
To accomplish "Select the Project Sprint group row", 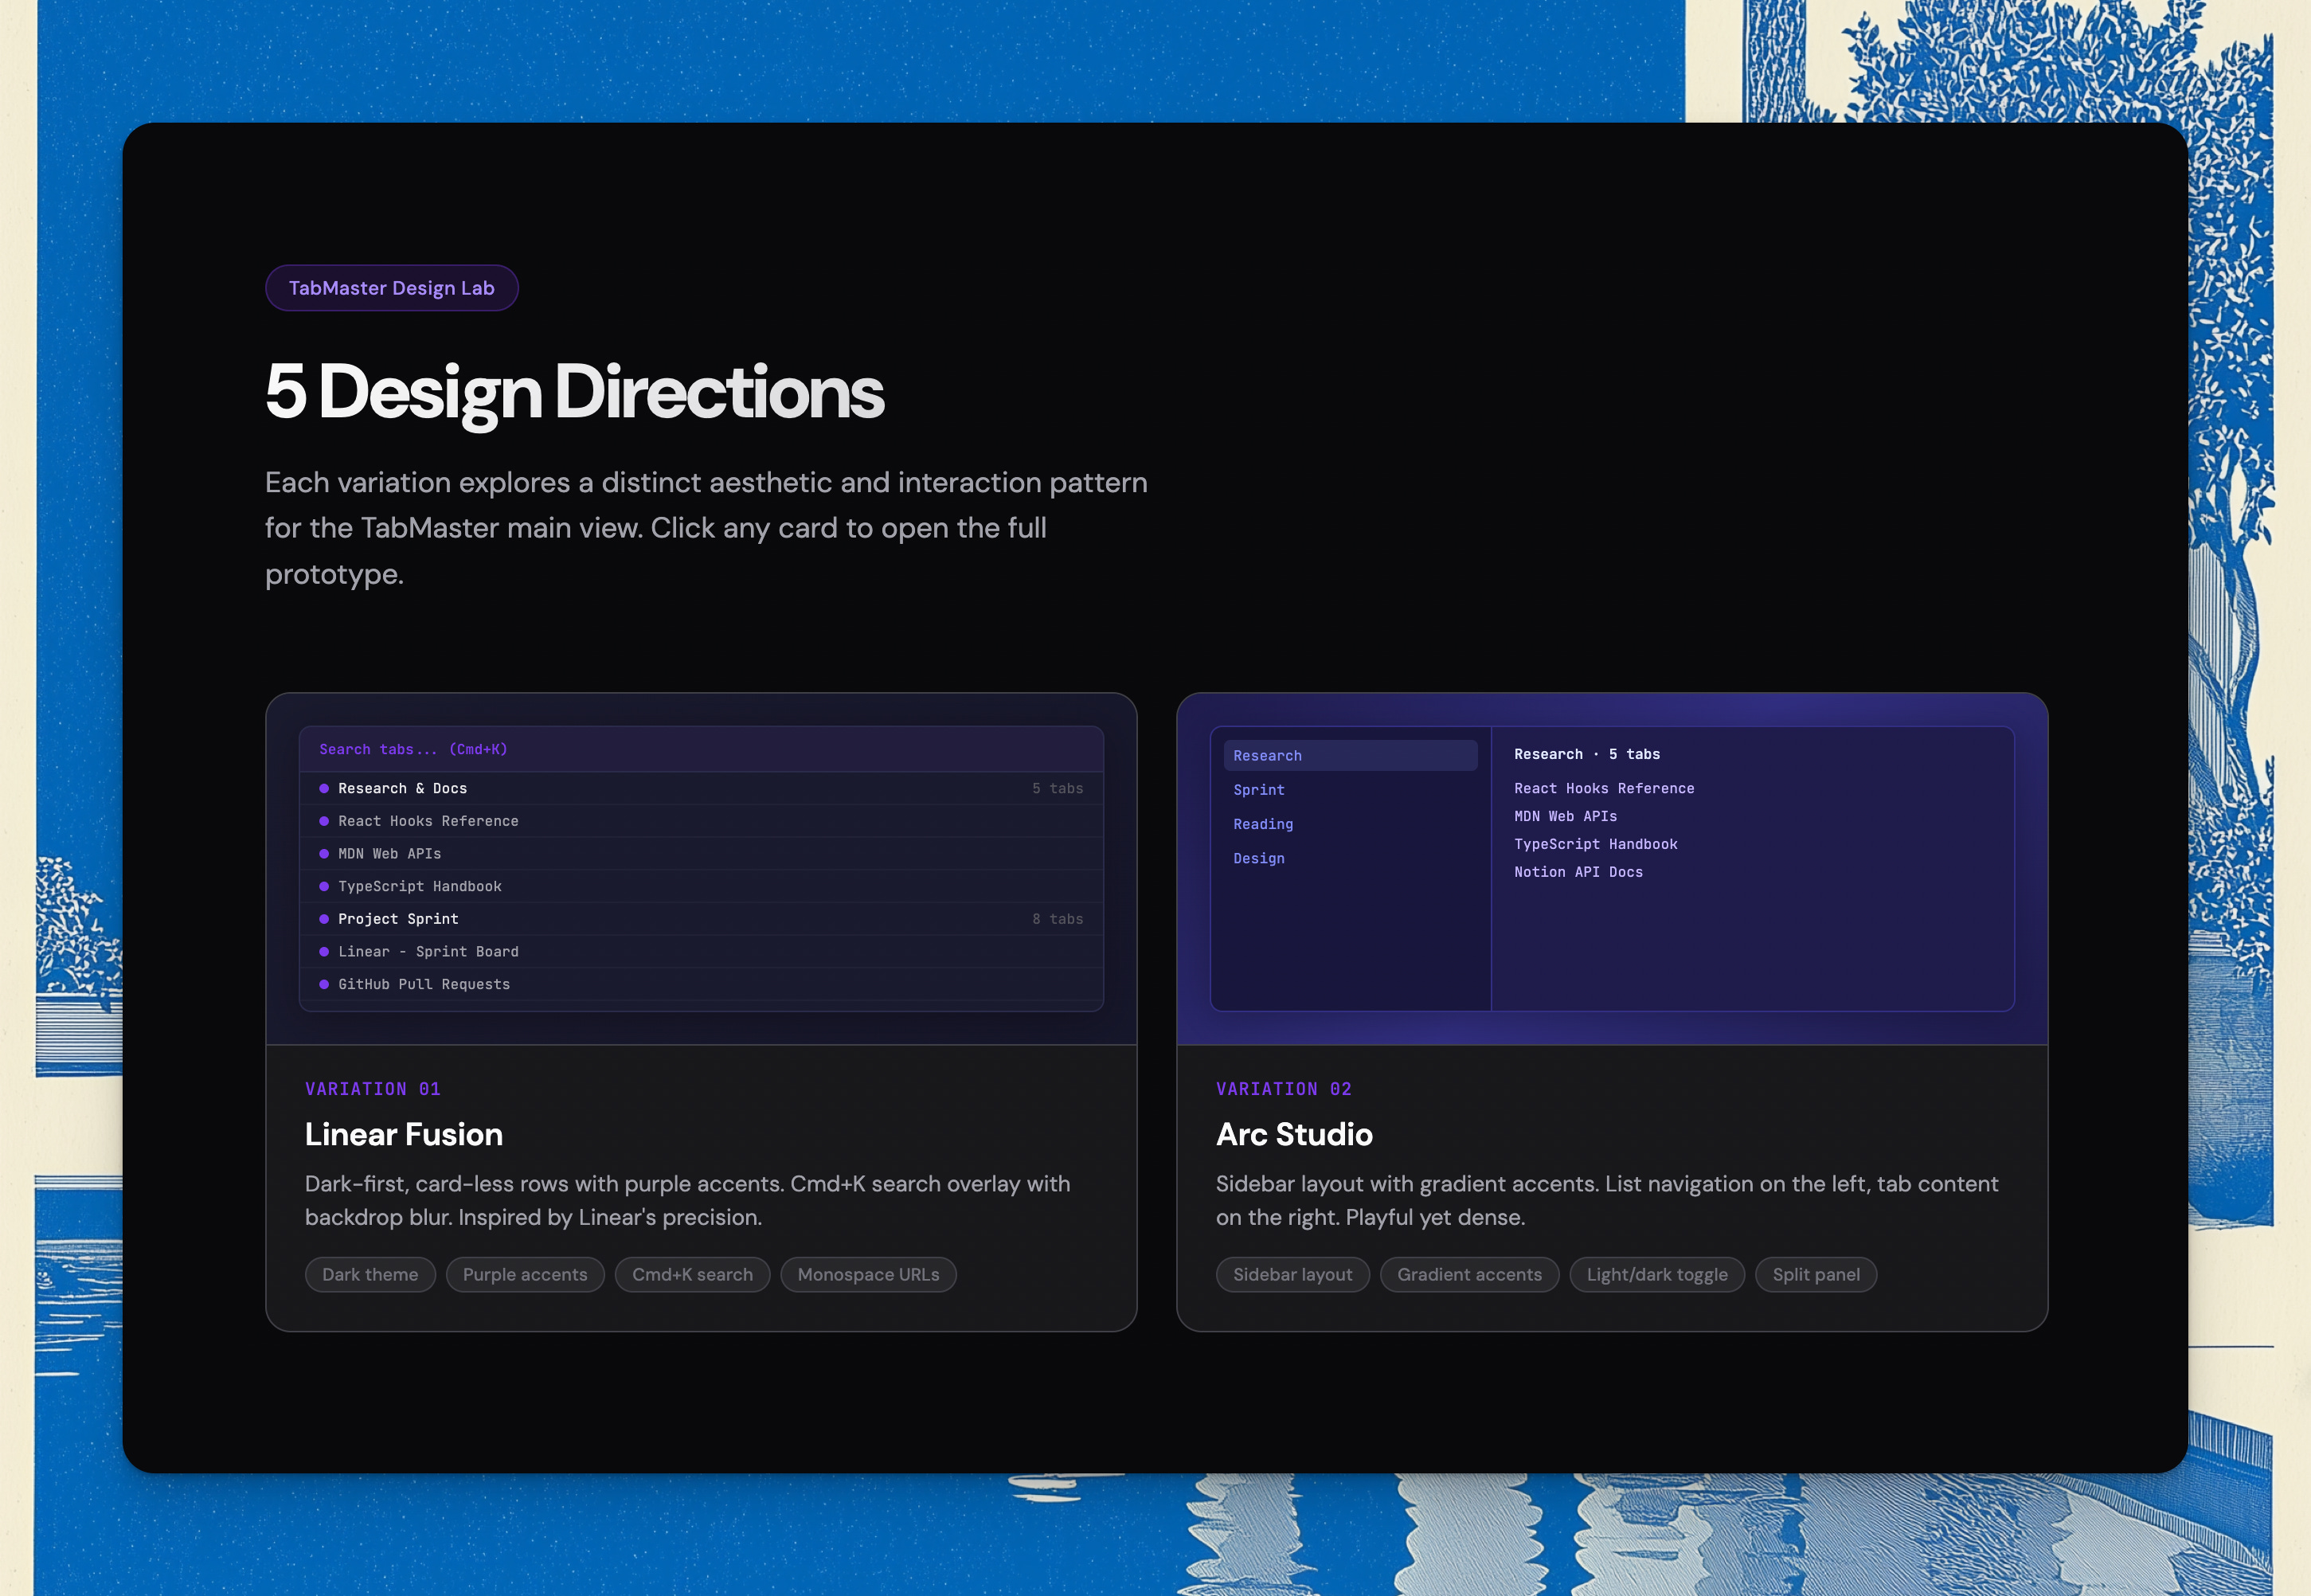I will click(x=700, y=919).
